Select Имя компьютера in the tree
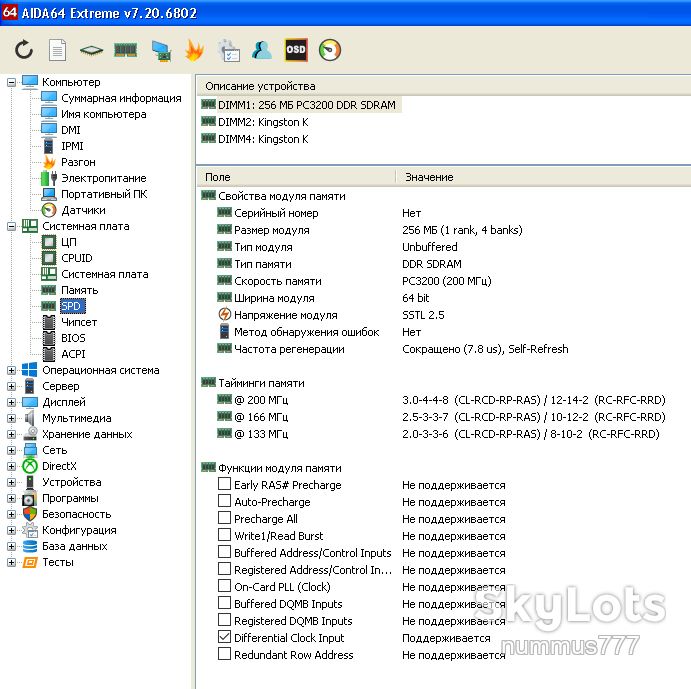The image size is (691, 689). (x=104, y=114)
